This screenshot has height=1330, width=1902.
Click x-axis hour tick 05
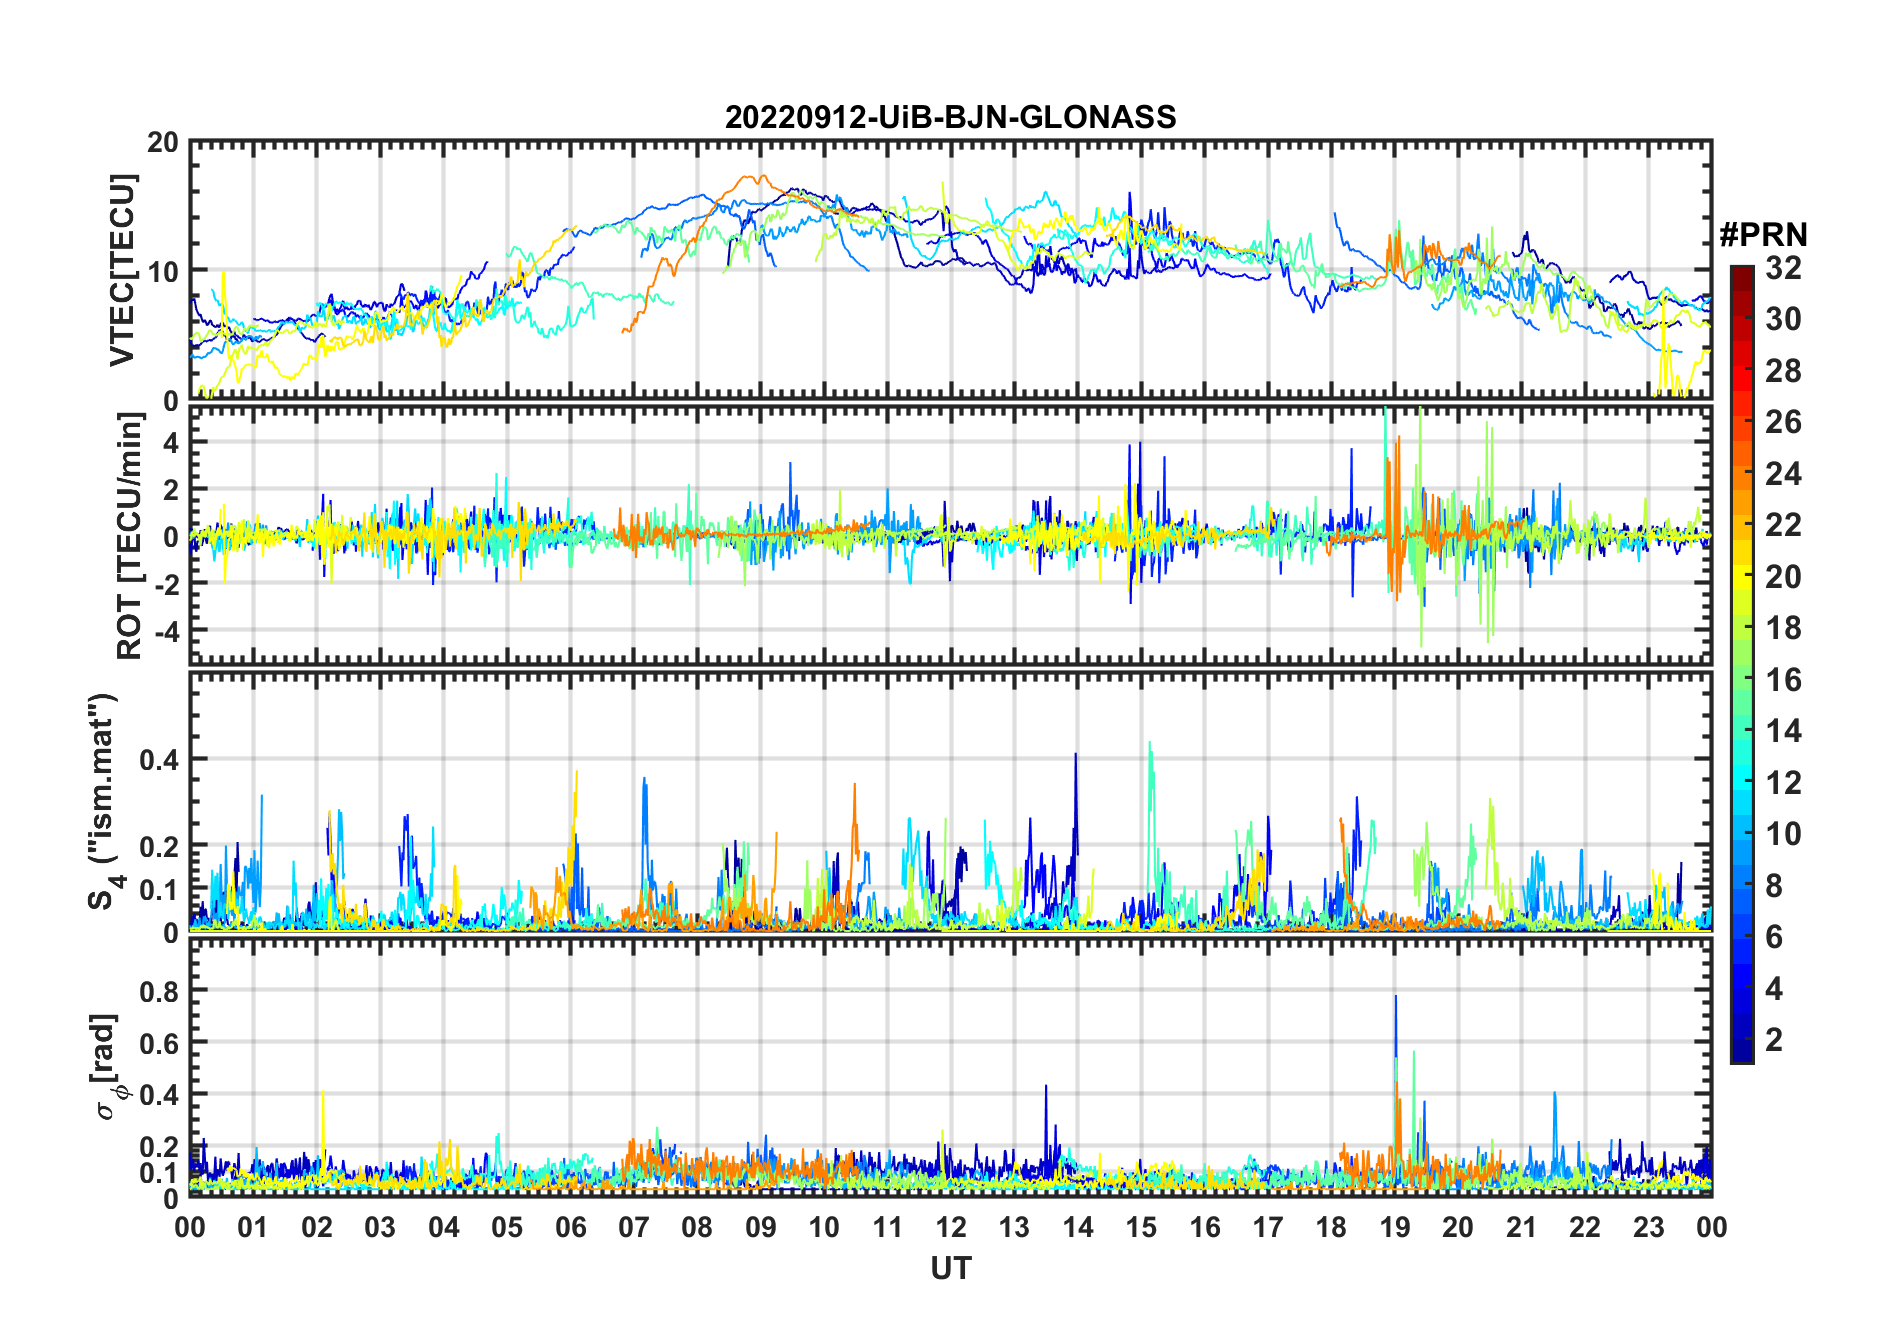[x=507, y=1227]
